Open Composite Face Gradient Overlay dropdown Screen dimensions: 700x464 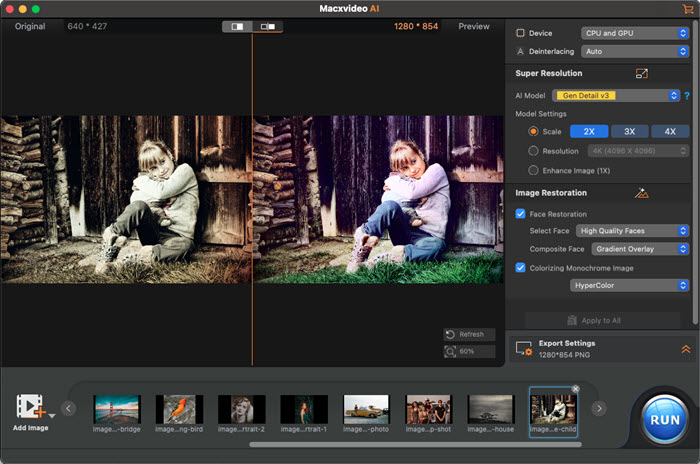pyautogui.click(x=640, y=249)
